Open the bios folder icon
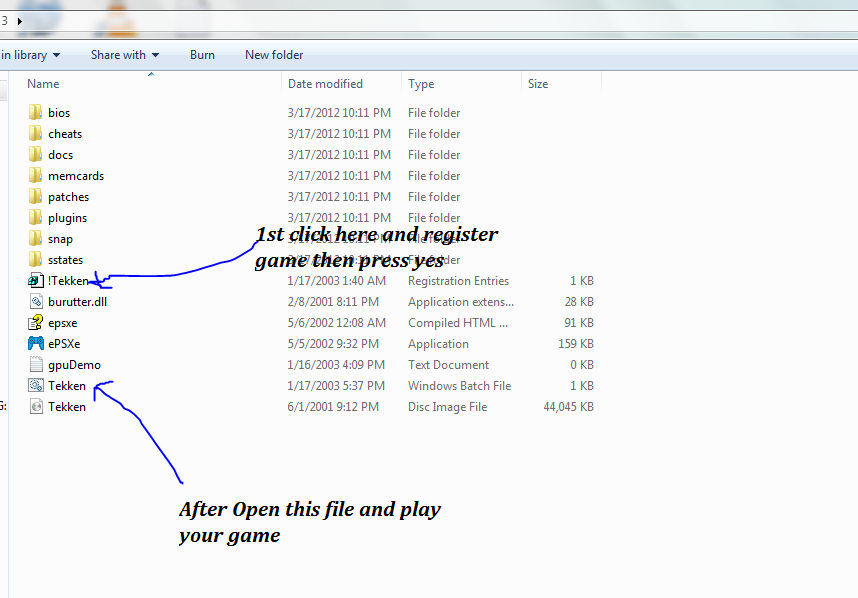This screenshot has height=598, width=858. point(36,112)
